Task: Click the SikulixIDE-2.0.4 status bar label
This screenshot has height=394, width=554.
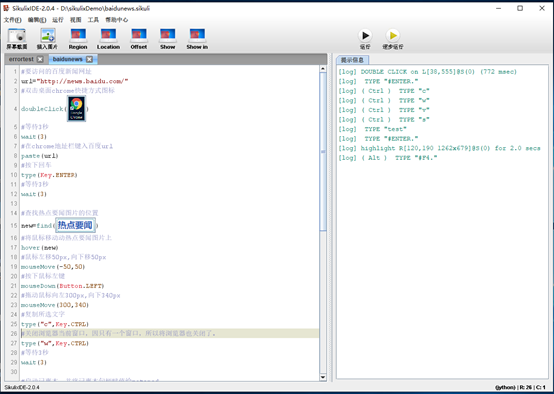Action: click(x=22, y=388)
